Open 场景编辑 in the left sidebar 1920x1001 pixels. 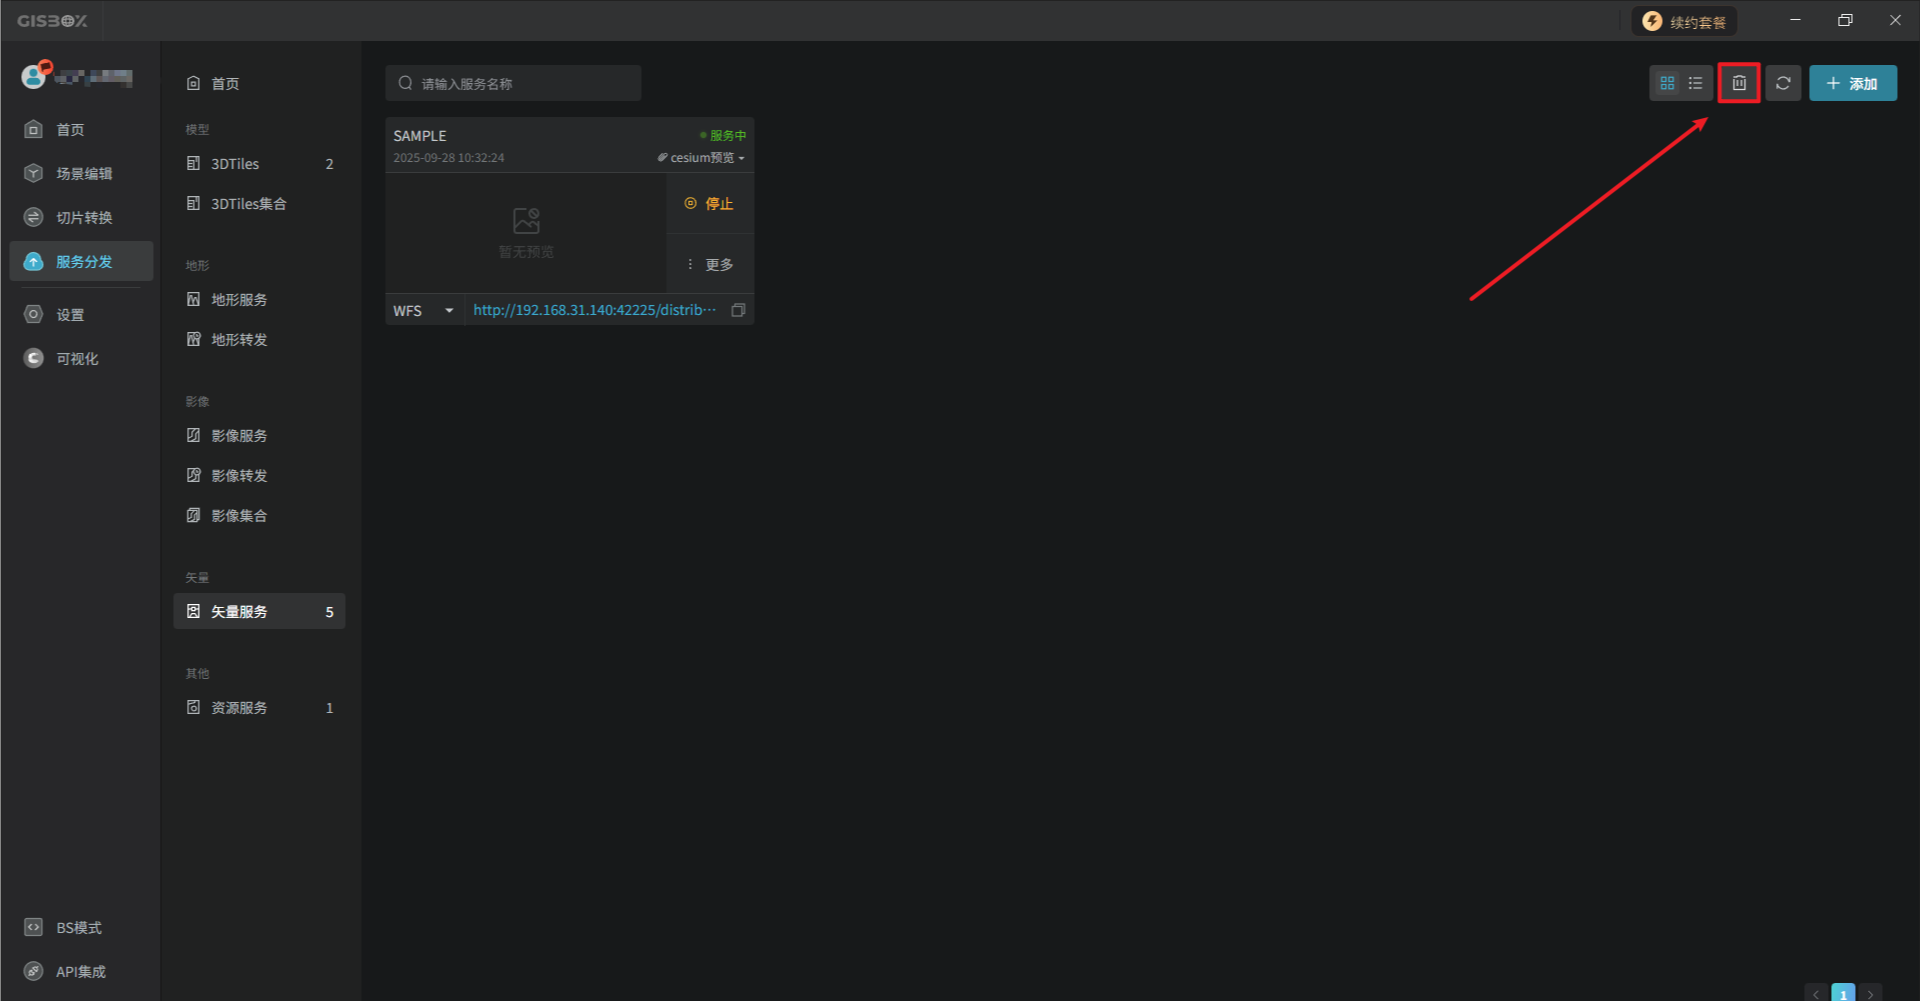point(83,174)
